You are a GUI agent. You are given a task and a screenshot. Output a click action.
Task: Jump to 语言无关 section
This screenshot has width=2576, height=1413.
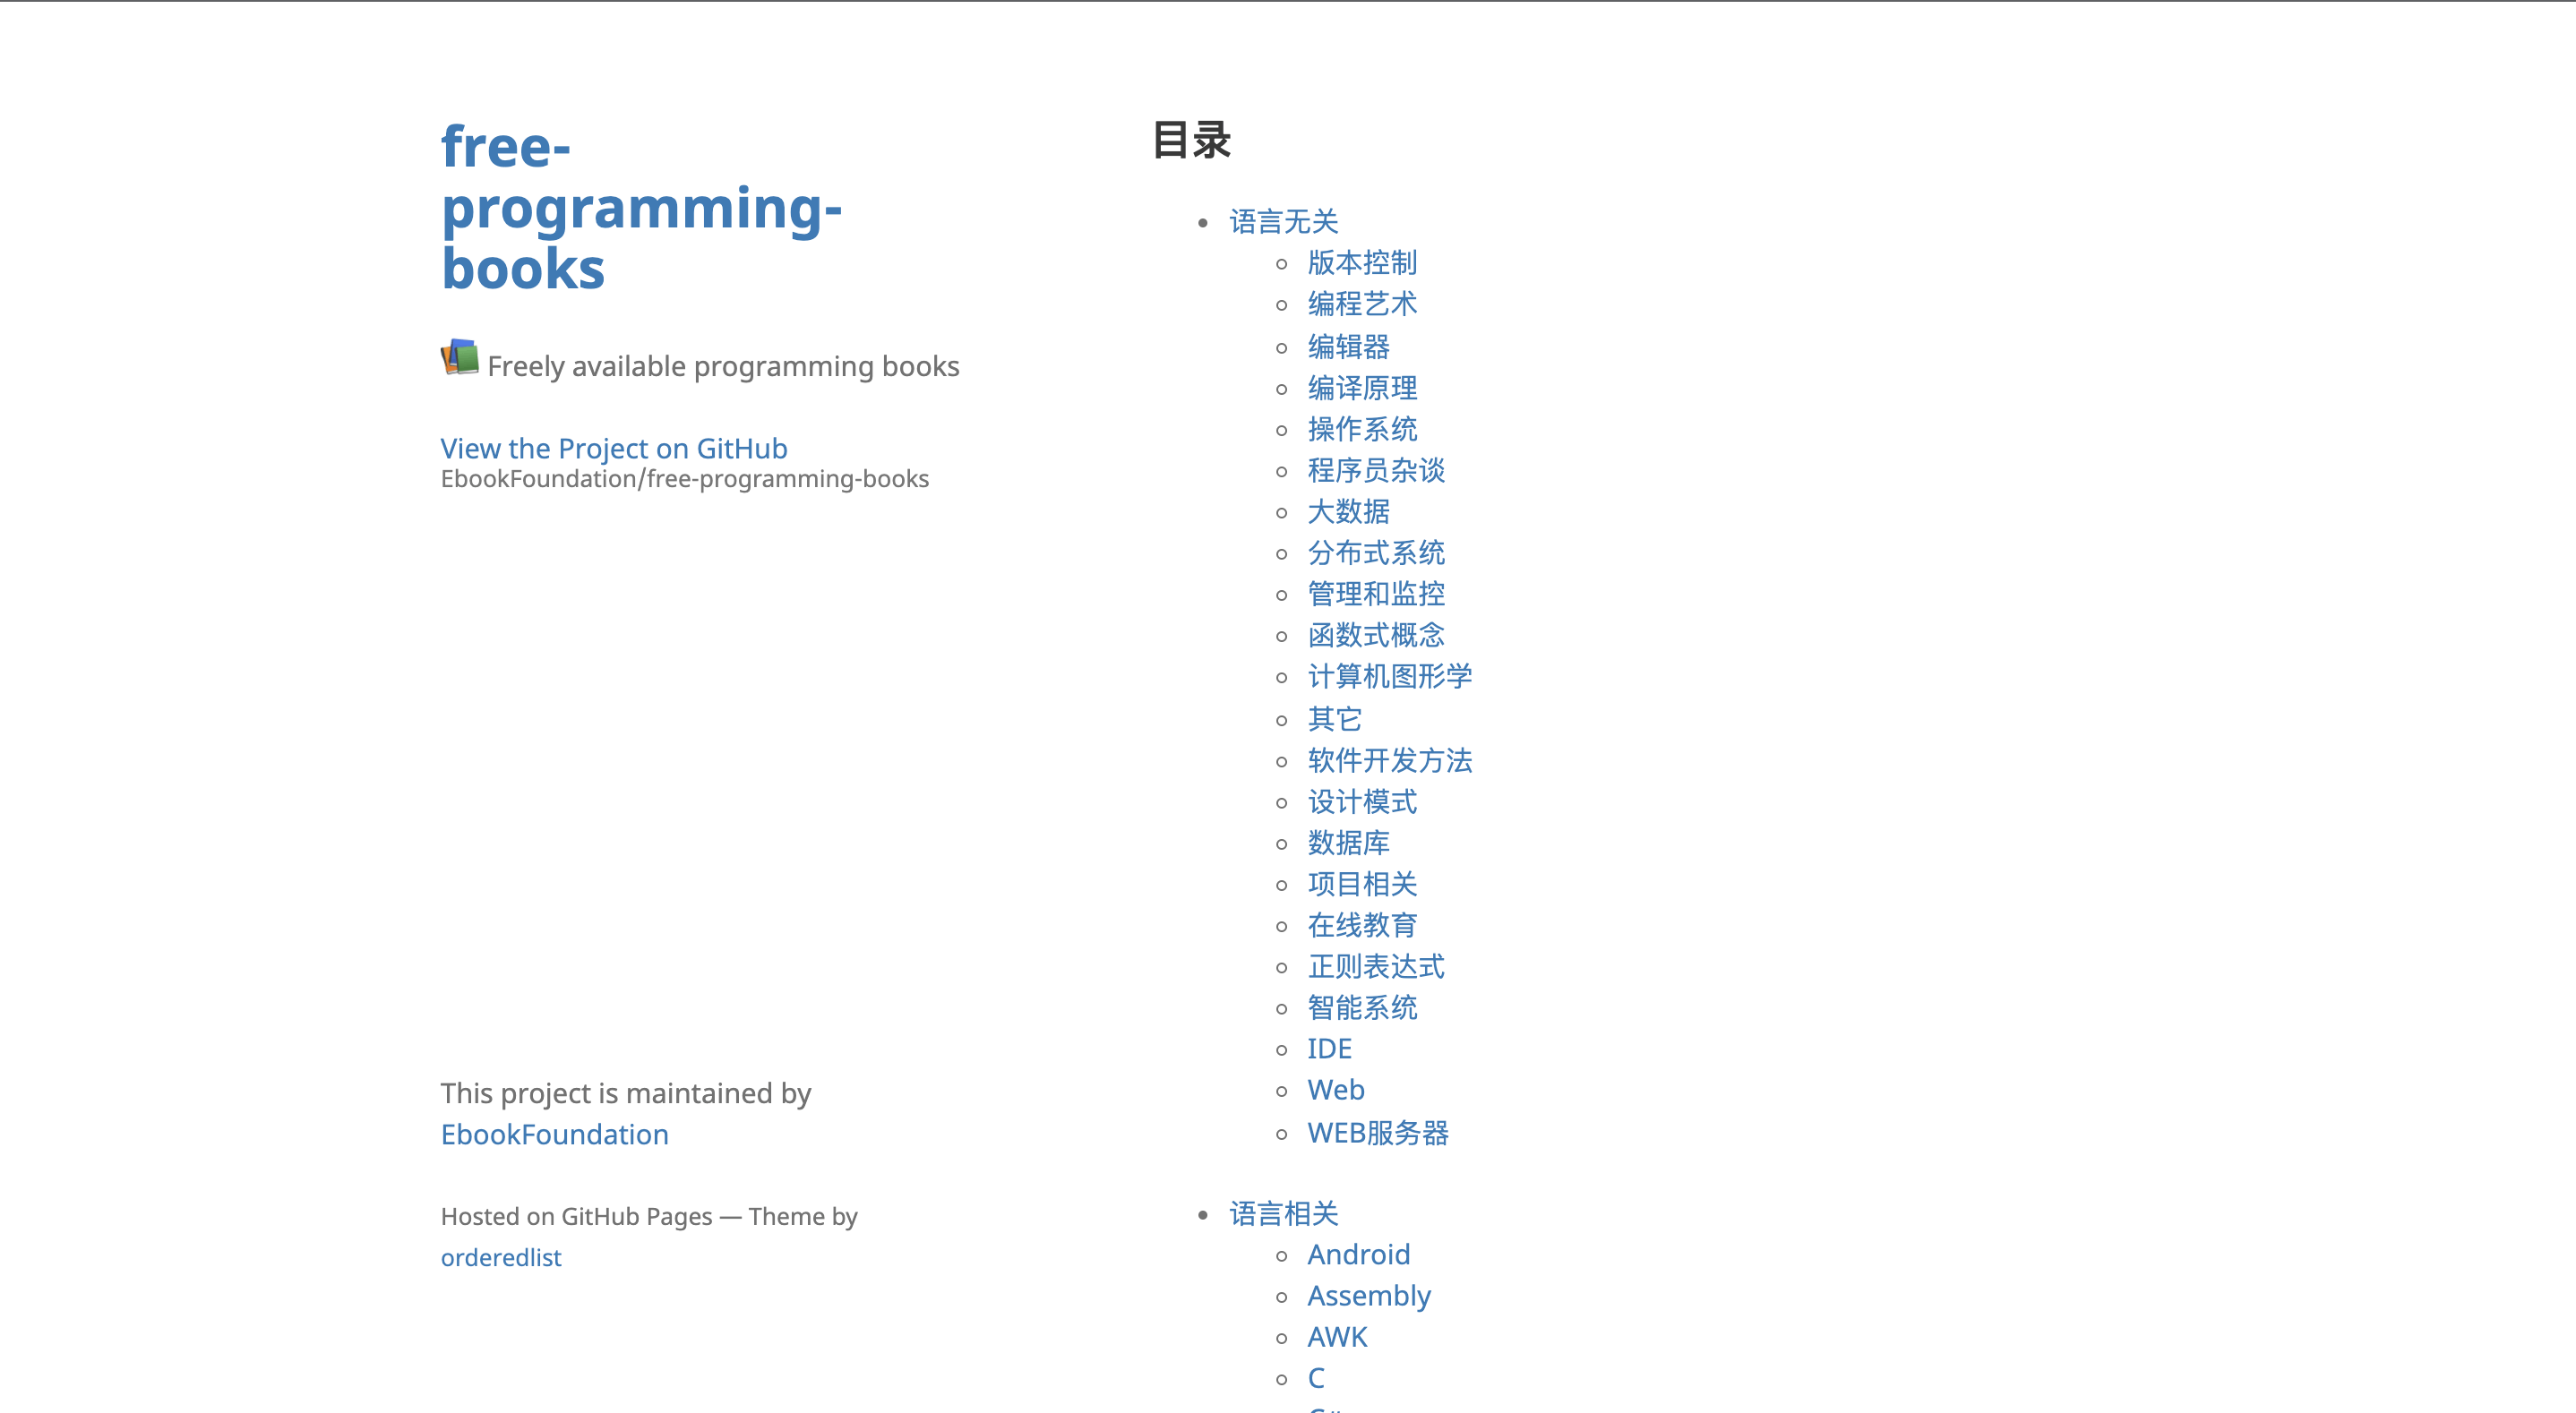(x=1283, y=221)
